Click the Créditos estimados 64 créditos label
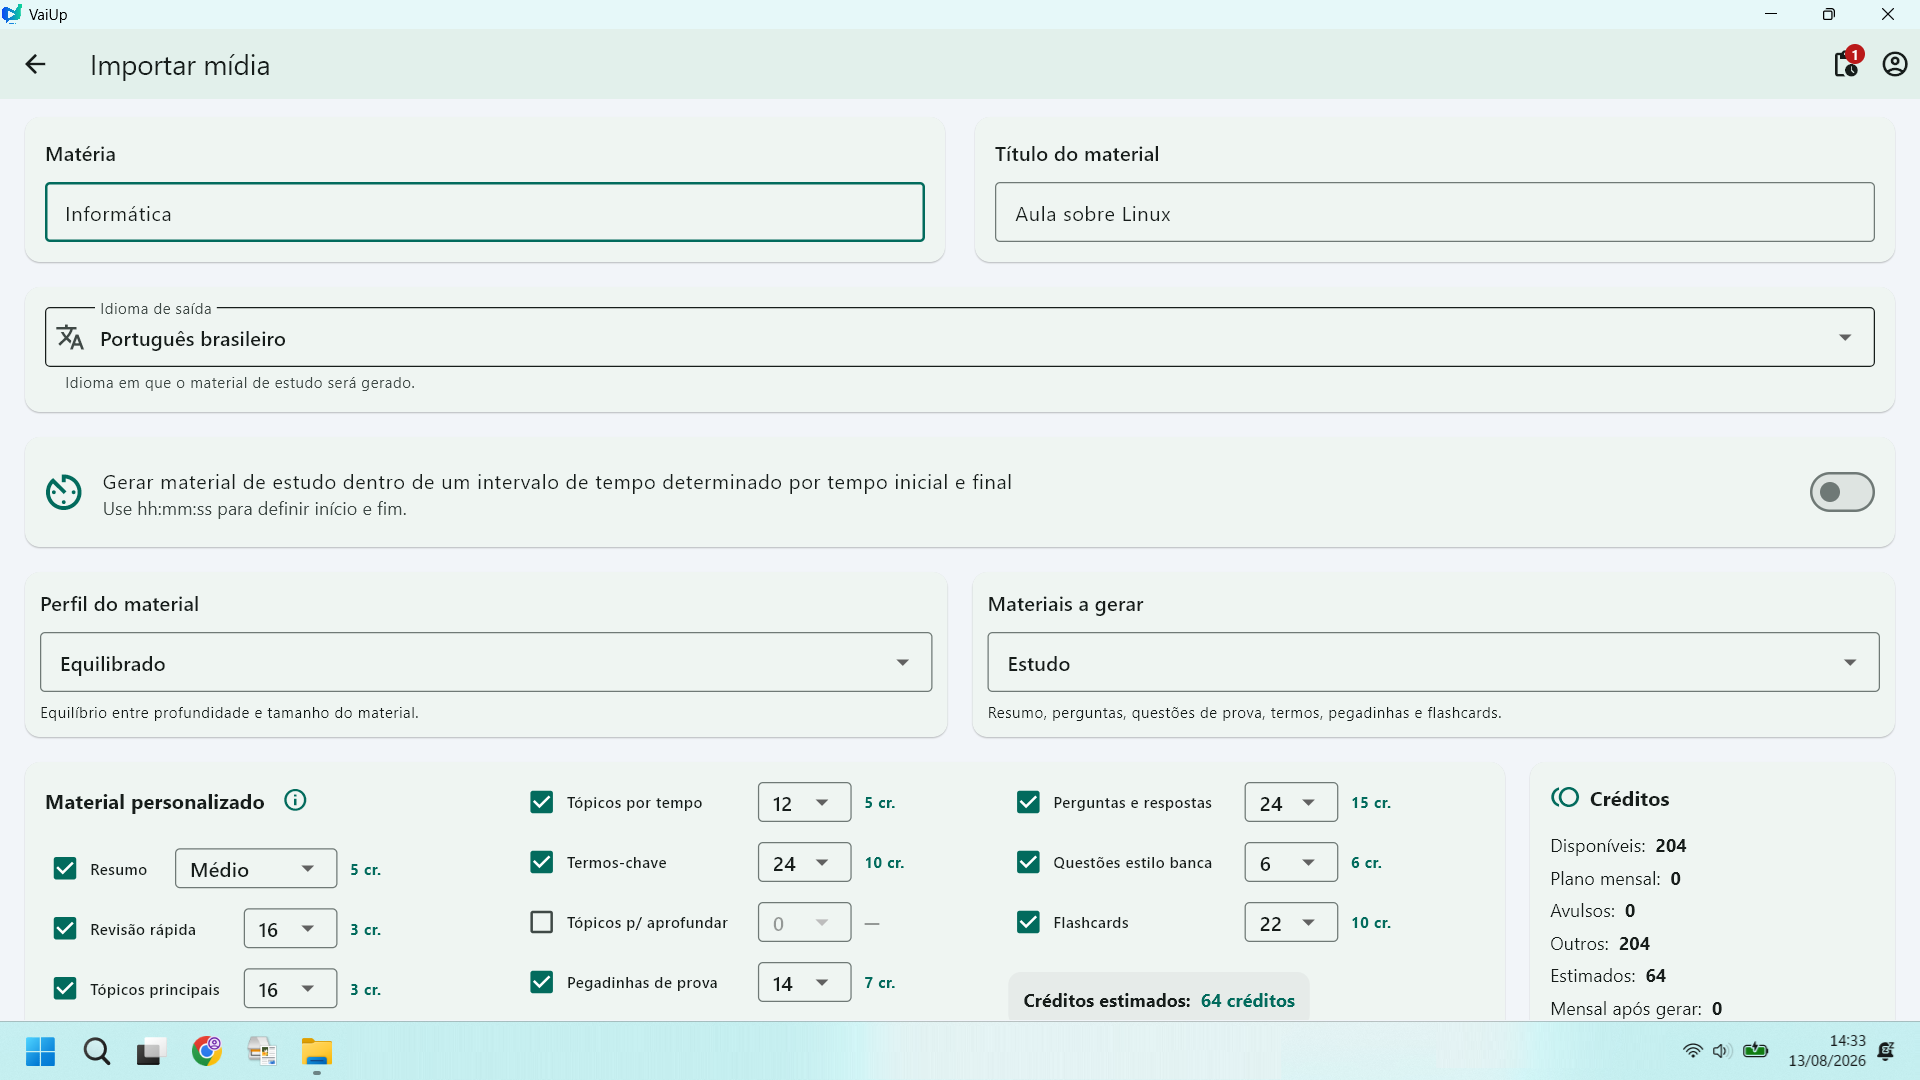 [x=1159, y=1000]
